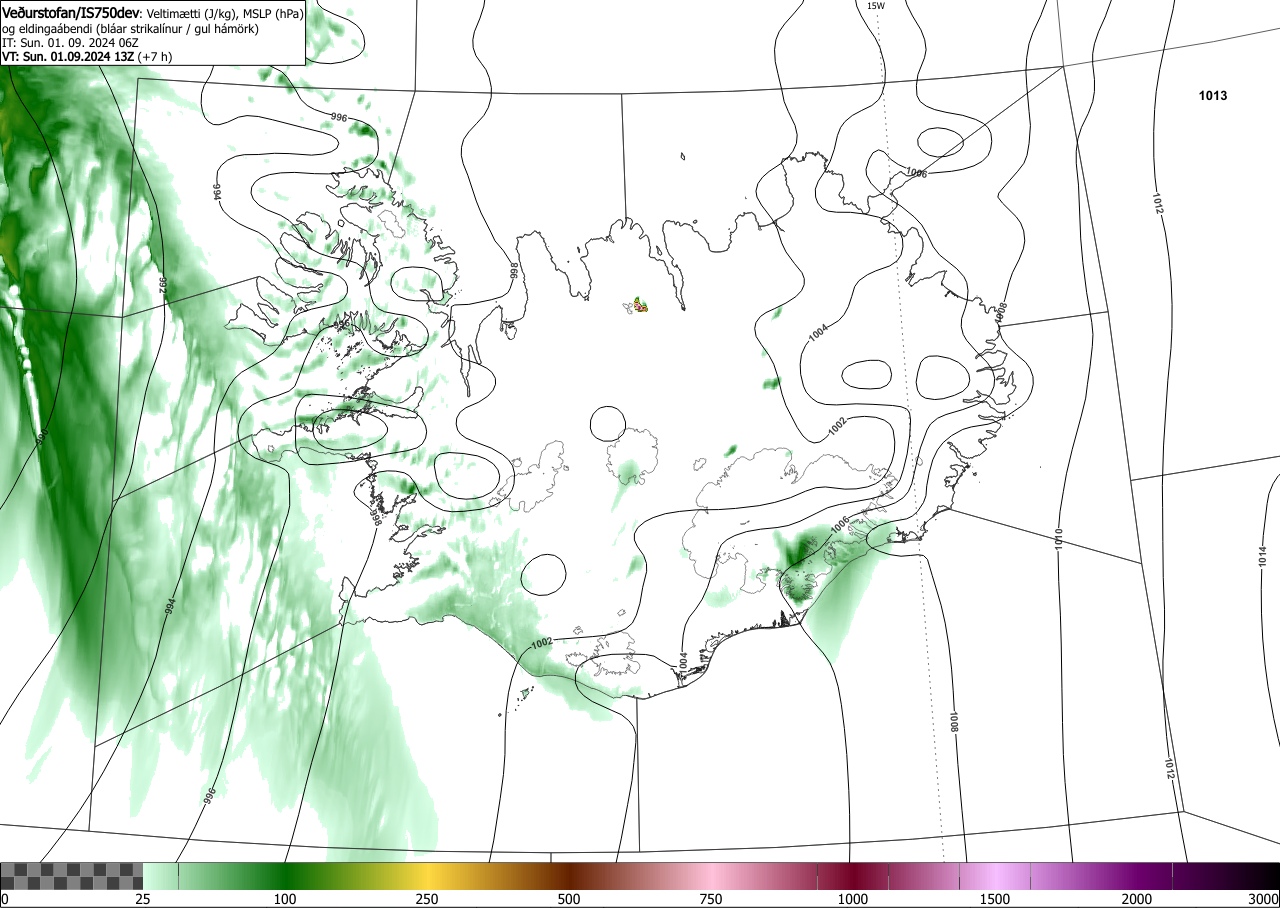Click the '1010' isobar label

tap(1058, 539)
